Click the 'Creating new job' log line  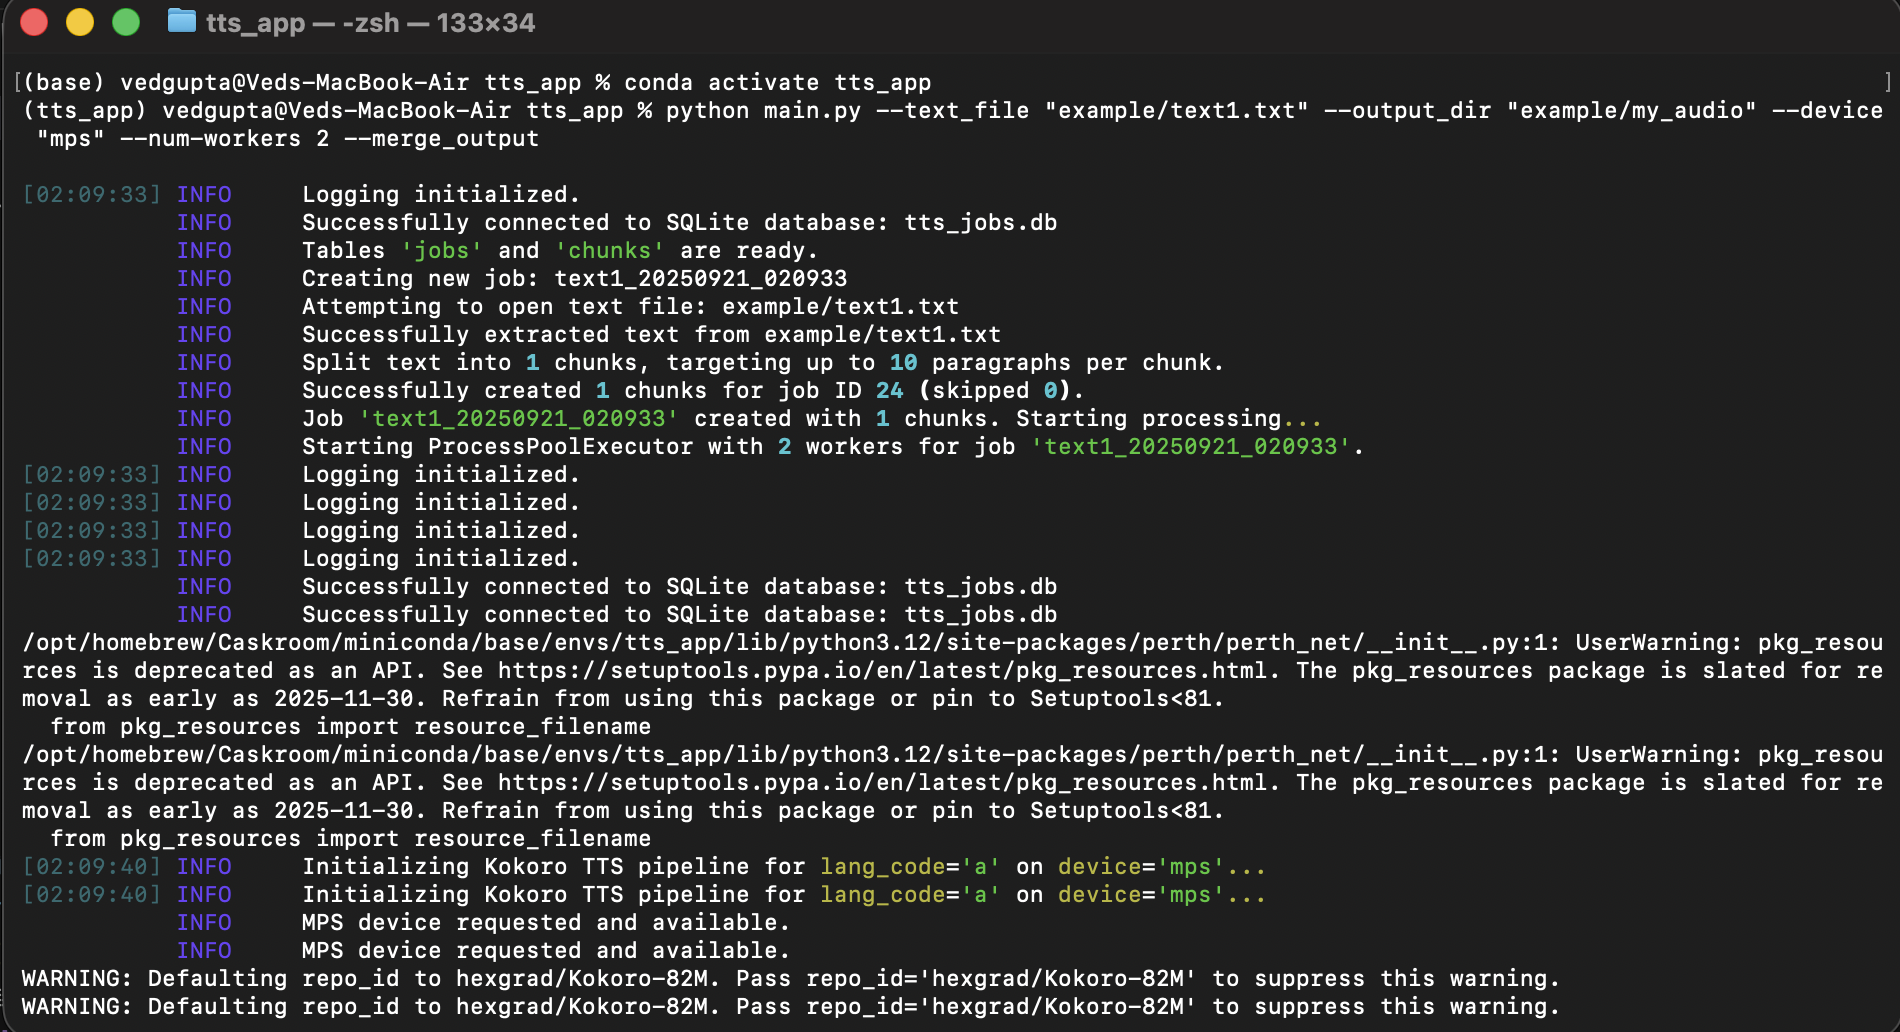(574, 279)
